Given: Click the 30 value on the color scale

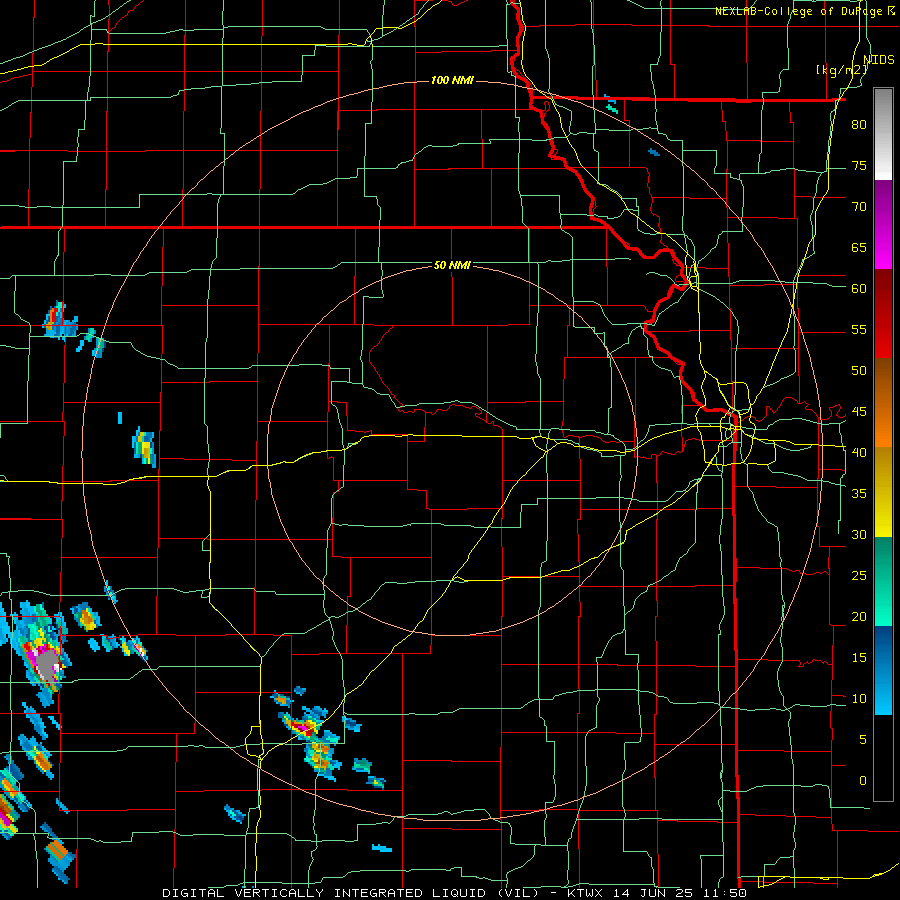Looking at the screenshot, I should (859, 534).
